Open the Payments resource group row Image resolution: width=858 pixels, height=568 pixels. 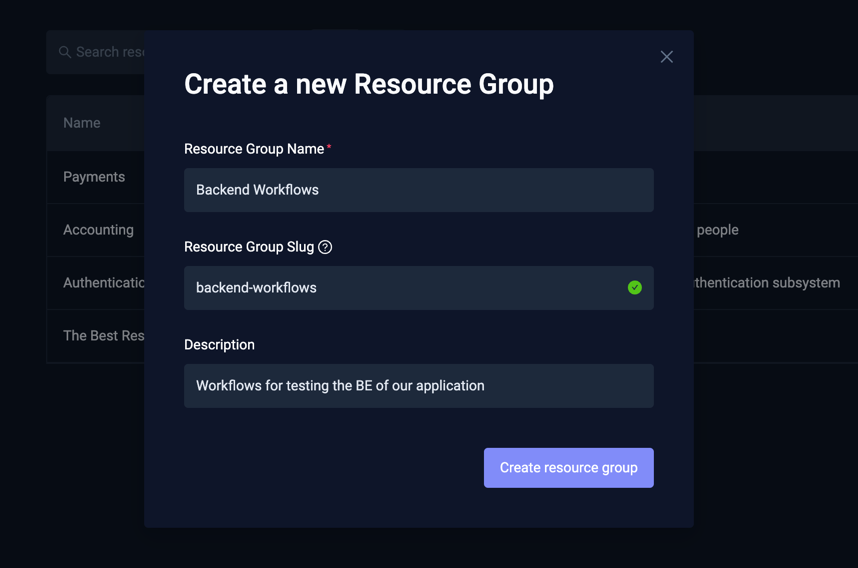coord(94,177)
